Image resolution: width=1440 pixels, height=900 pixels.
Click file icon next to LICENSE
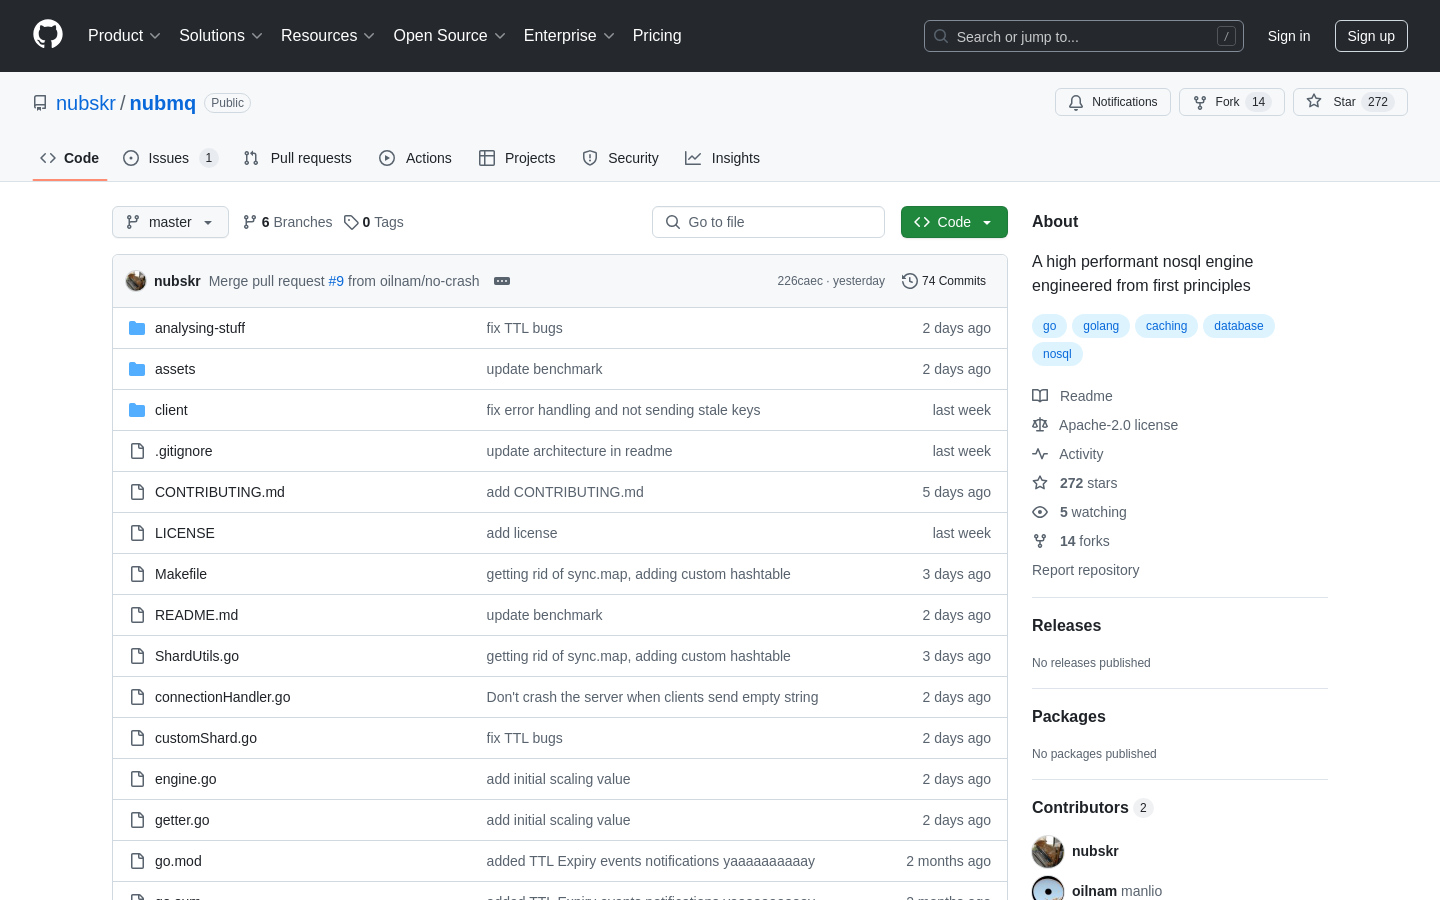click(x=137, y=533)
